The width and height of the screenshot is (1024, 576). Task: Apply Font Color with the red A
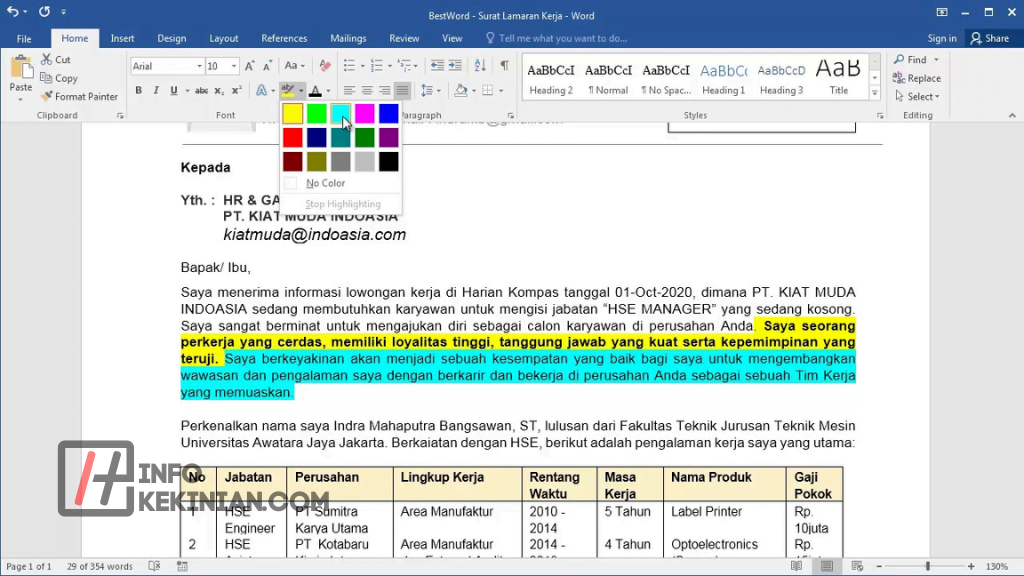pyautogui.click(x=315, y=91)
